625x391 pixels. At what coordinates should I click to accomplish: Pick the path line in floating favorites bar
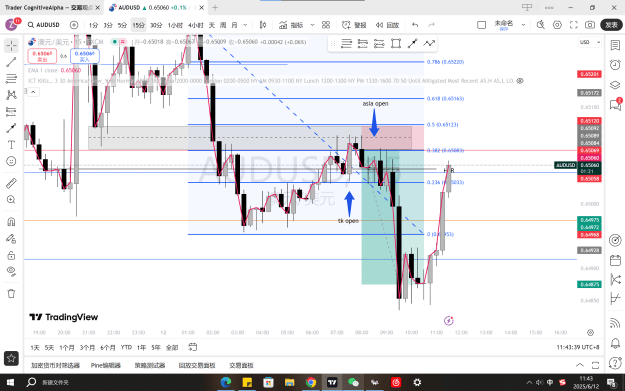(429, 43)
